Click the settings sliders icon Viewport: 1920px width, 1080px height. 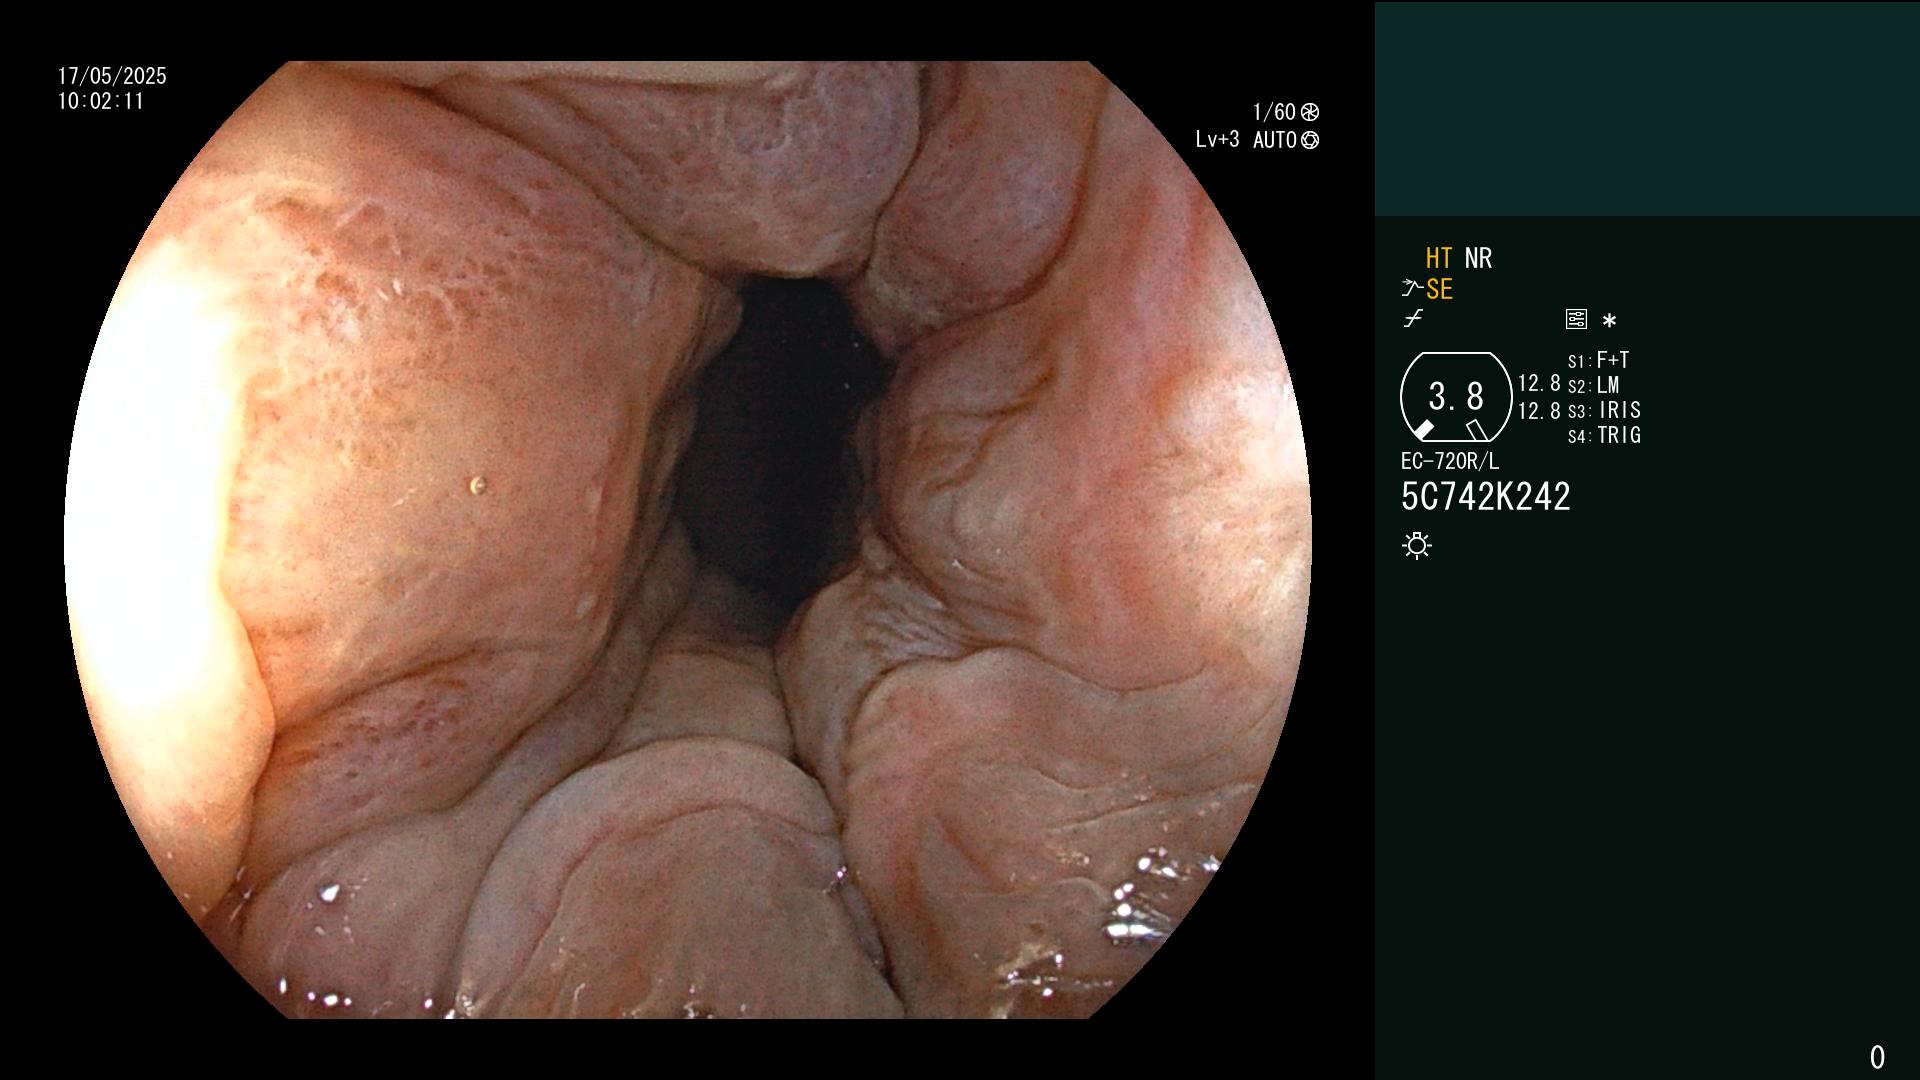point(1576,319)
